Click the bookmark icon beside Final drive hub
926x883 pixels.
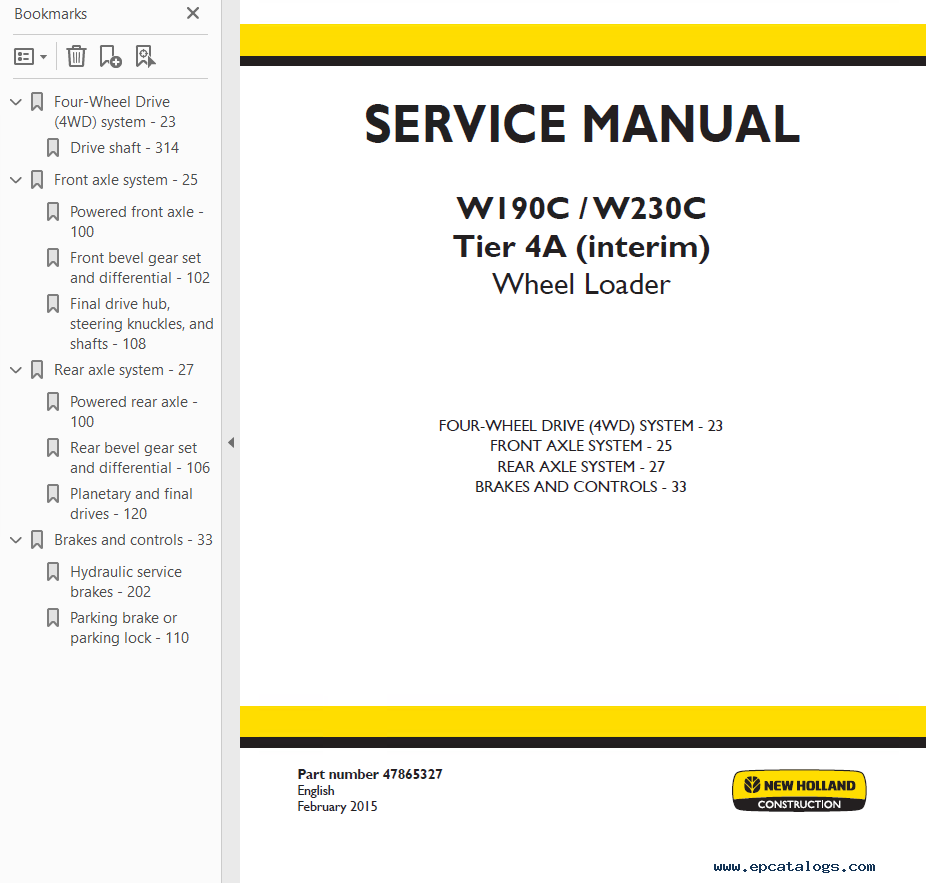(x=53, y=304)
